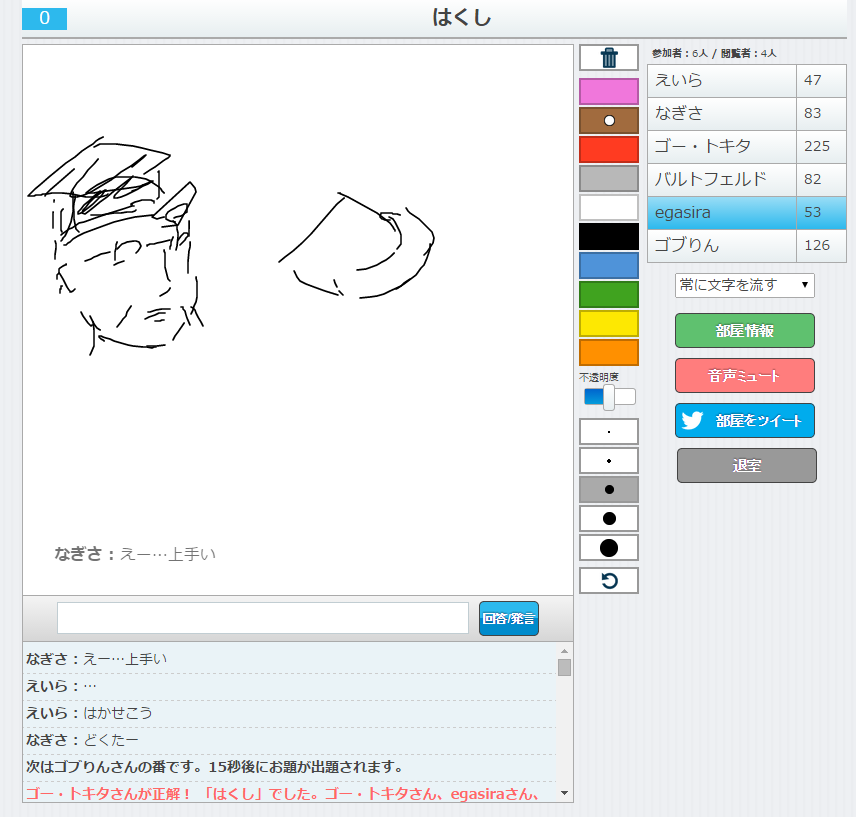Click the red ゴー・トキタさんが正解 message
Viewport: 856px width, 817px height.
click(282, 794)
